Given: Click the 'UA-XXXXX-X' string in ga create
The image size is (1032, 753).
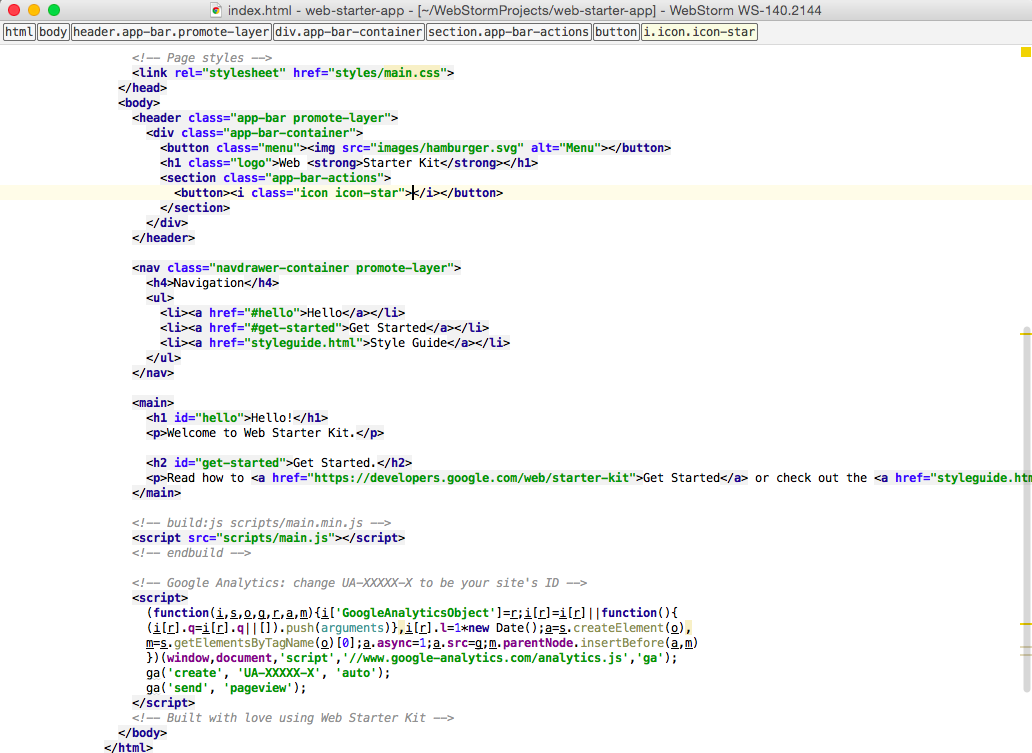Looking at the screenshot, I should click(x=279, y=674).
